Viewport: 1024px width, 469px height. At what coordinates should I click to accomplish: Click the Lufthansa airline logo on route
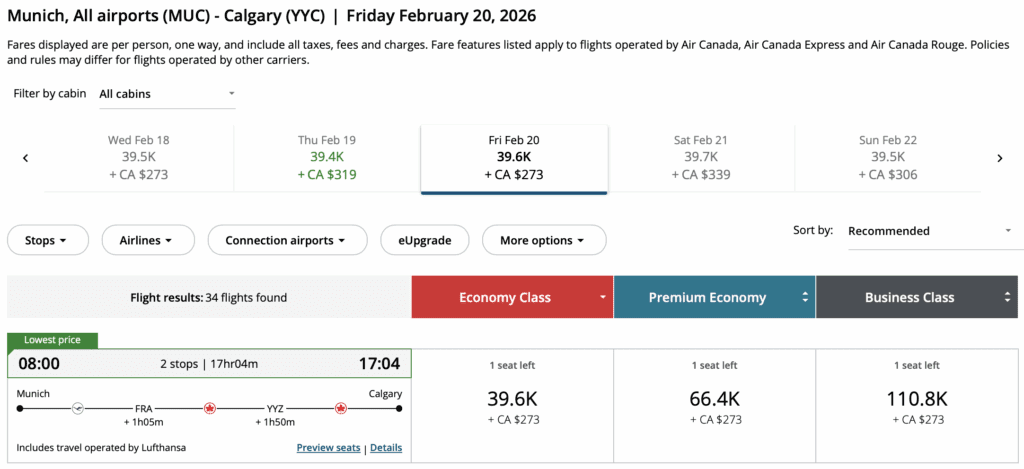pyautogui.click(x=79, y=408)
